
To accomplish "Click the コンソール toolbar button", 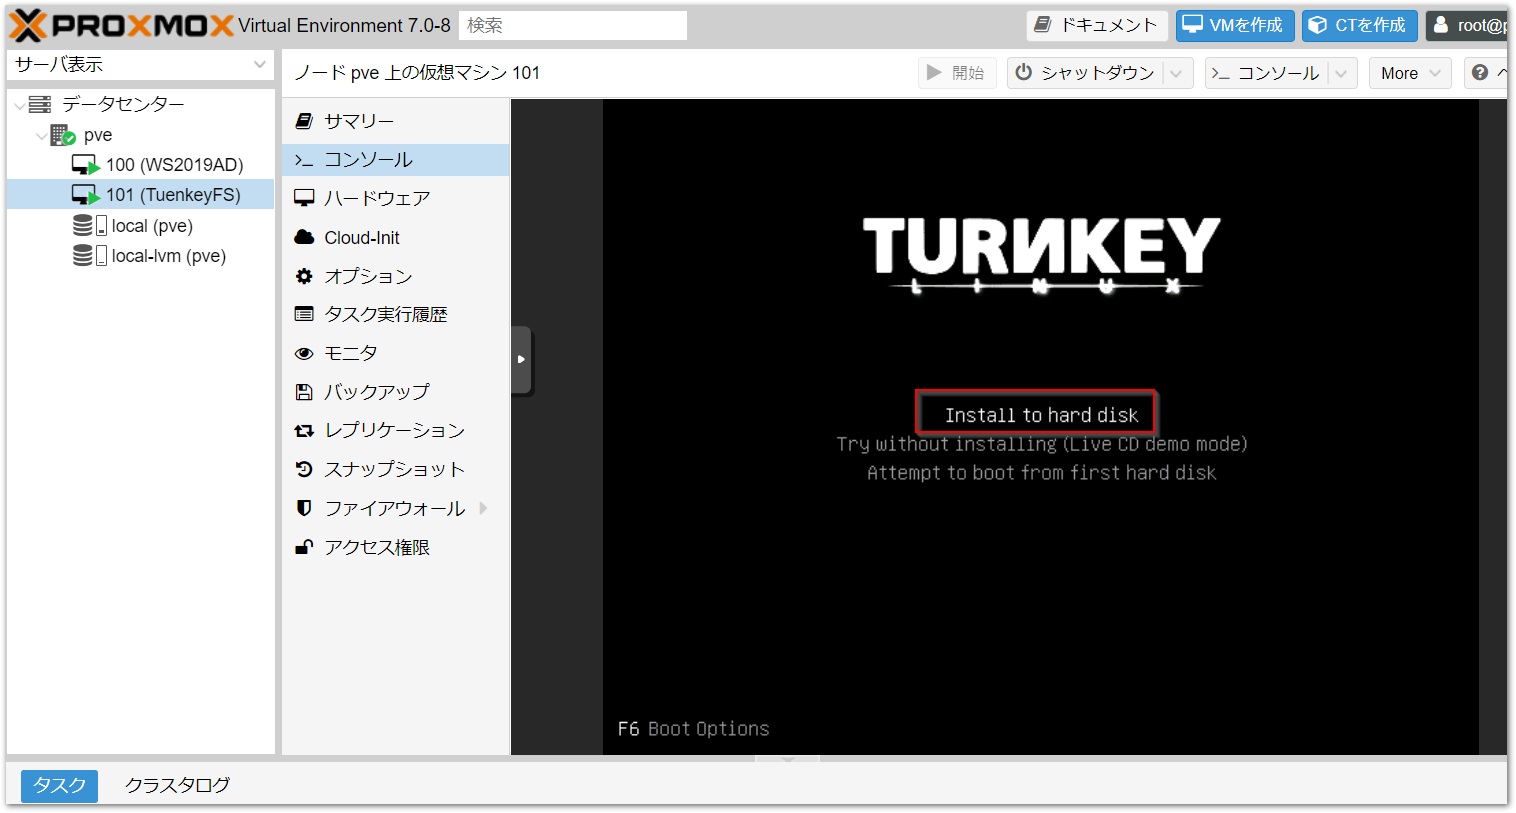I will 1266,73.
